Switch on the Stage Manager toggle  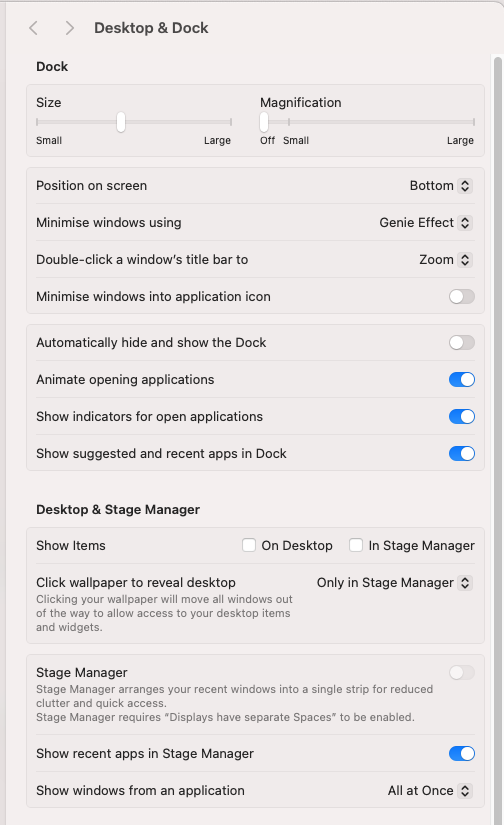click(462, 672)
